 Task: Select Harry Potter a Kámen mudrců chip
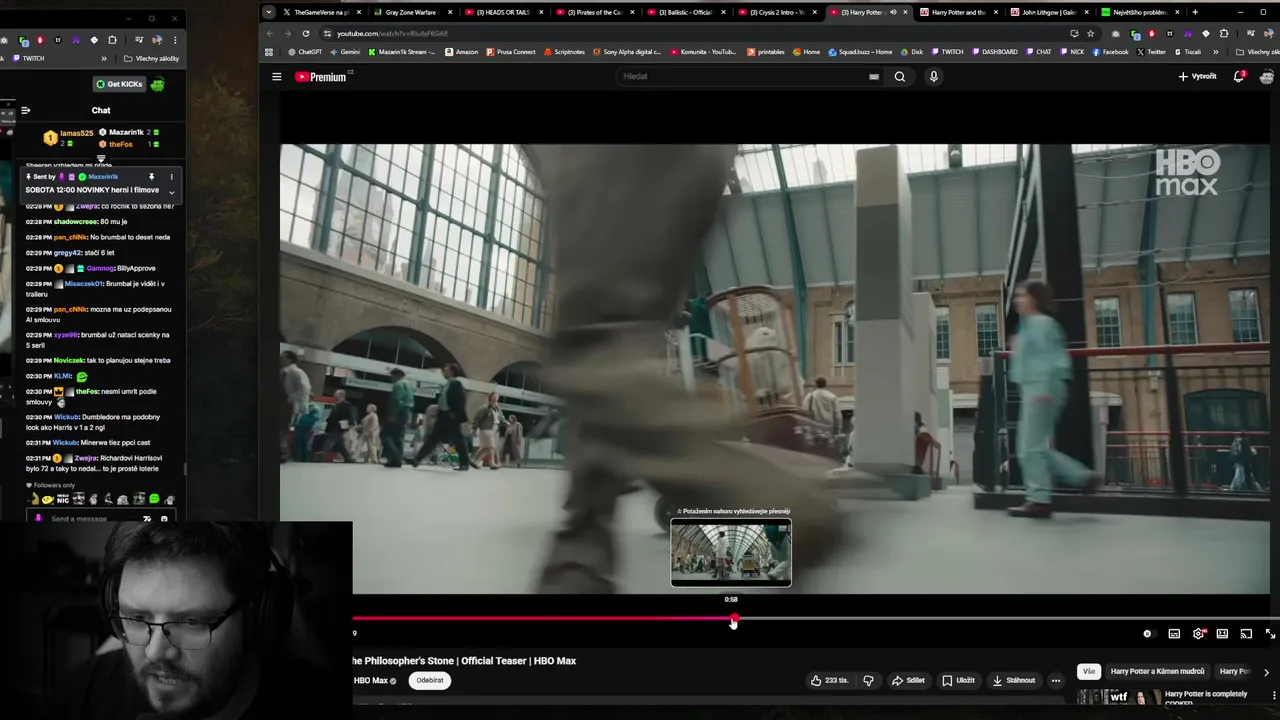(1157, 672)
